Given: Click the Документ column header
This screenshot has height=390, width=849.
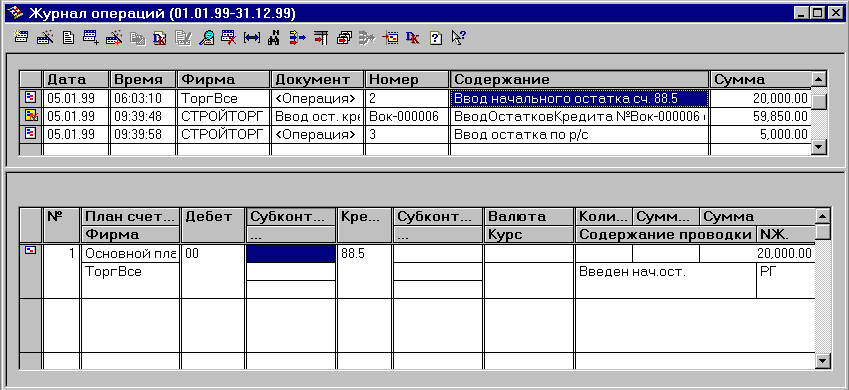Looking at the screenshot, I should 318,80.
